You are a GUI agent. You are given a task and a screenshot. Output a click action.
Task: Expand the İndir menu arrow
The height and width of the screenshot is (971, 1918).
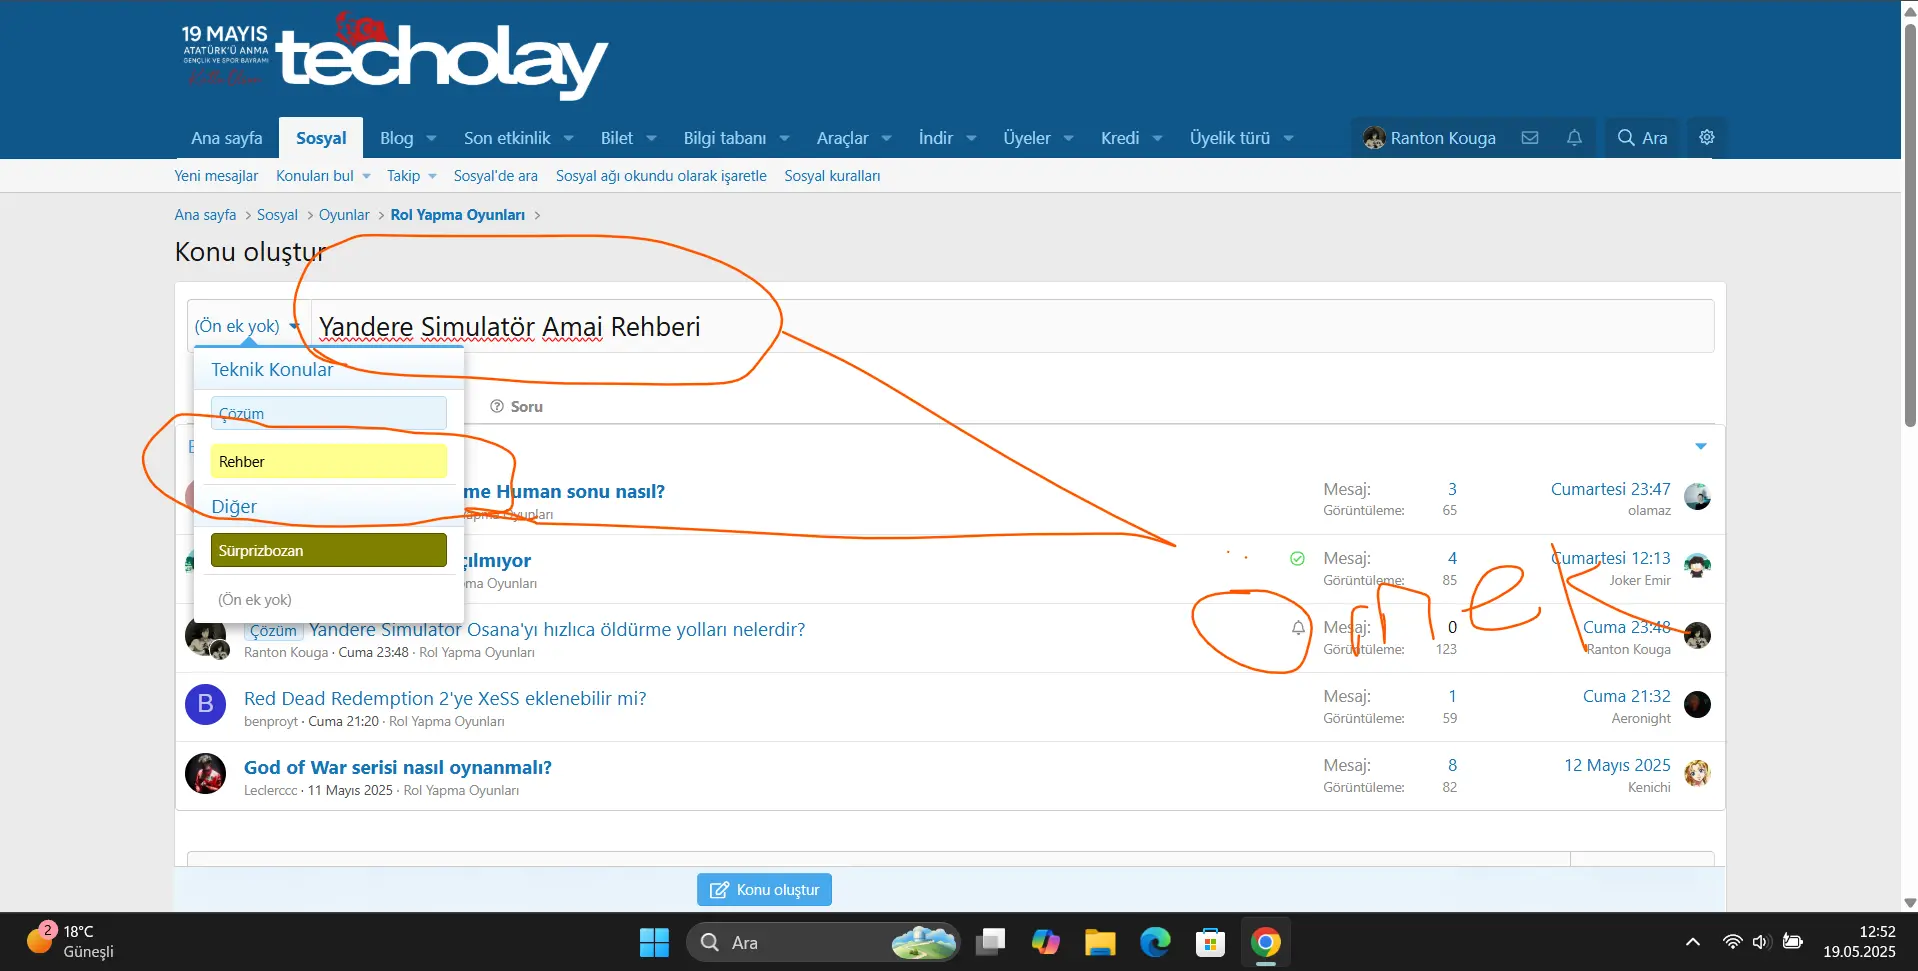point(970,138)
